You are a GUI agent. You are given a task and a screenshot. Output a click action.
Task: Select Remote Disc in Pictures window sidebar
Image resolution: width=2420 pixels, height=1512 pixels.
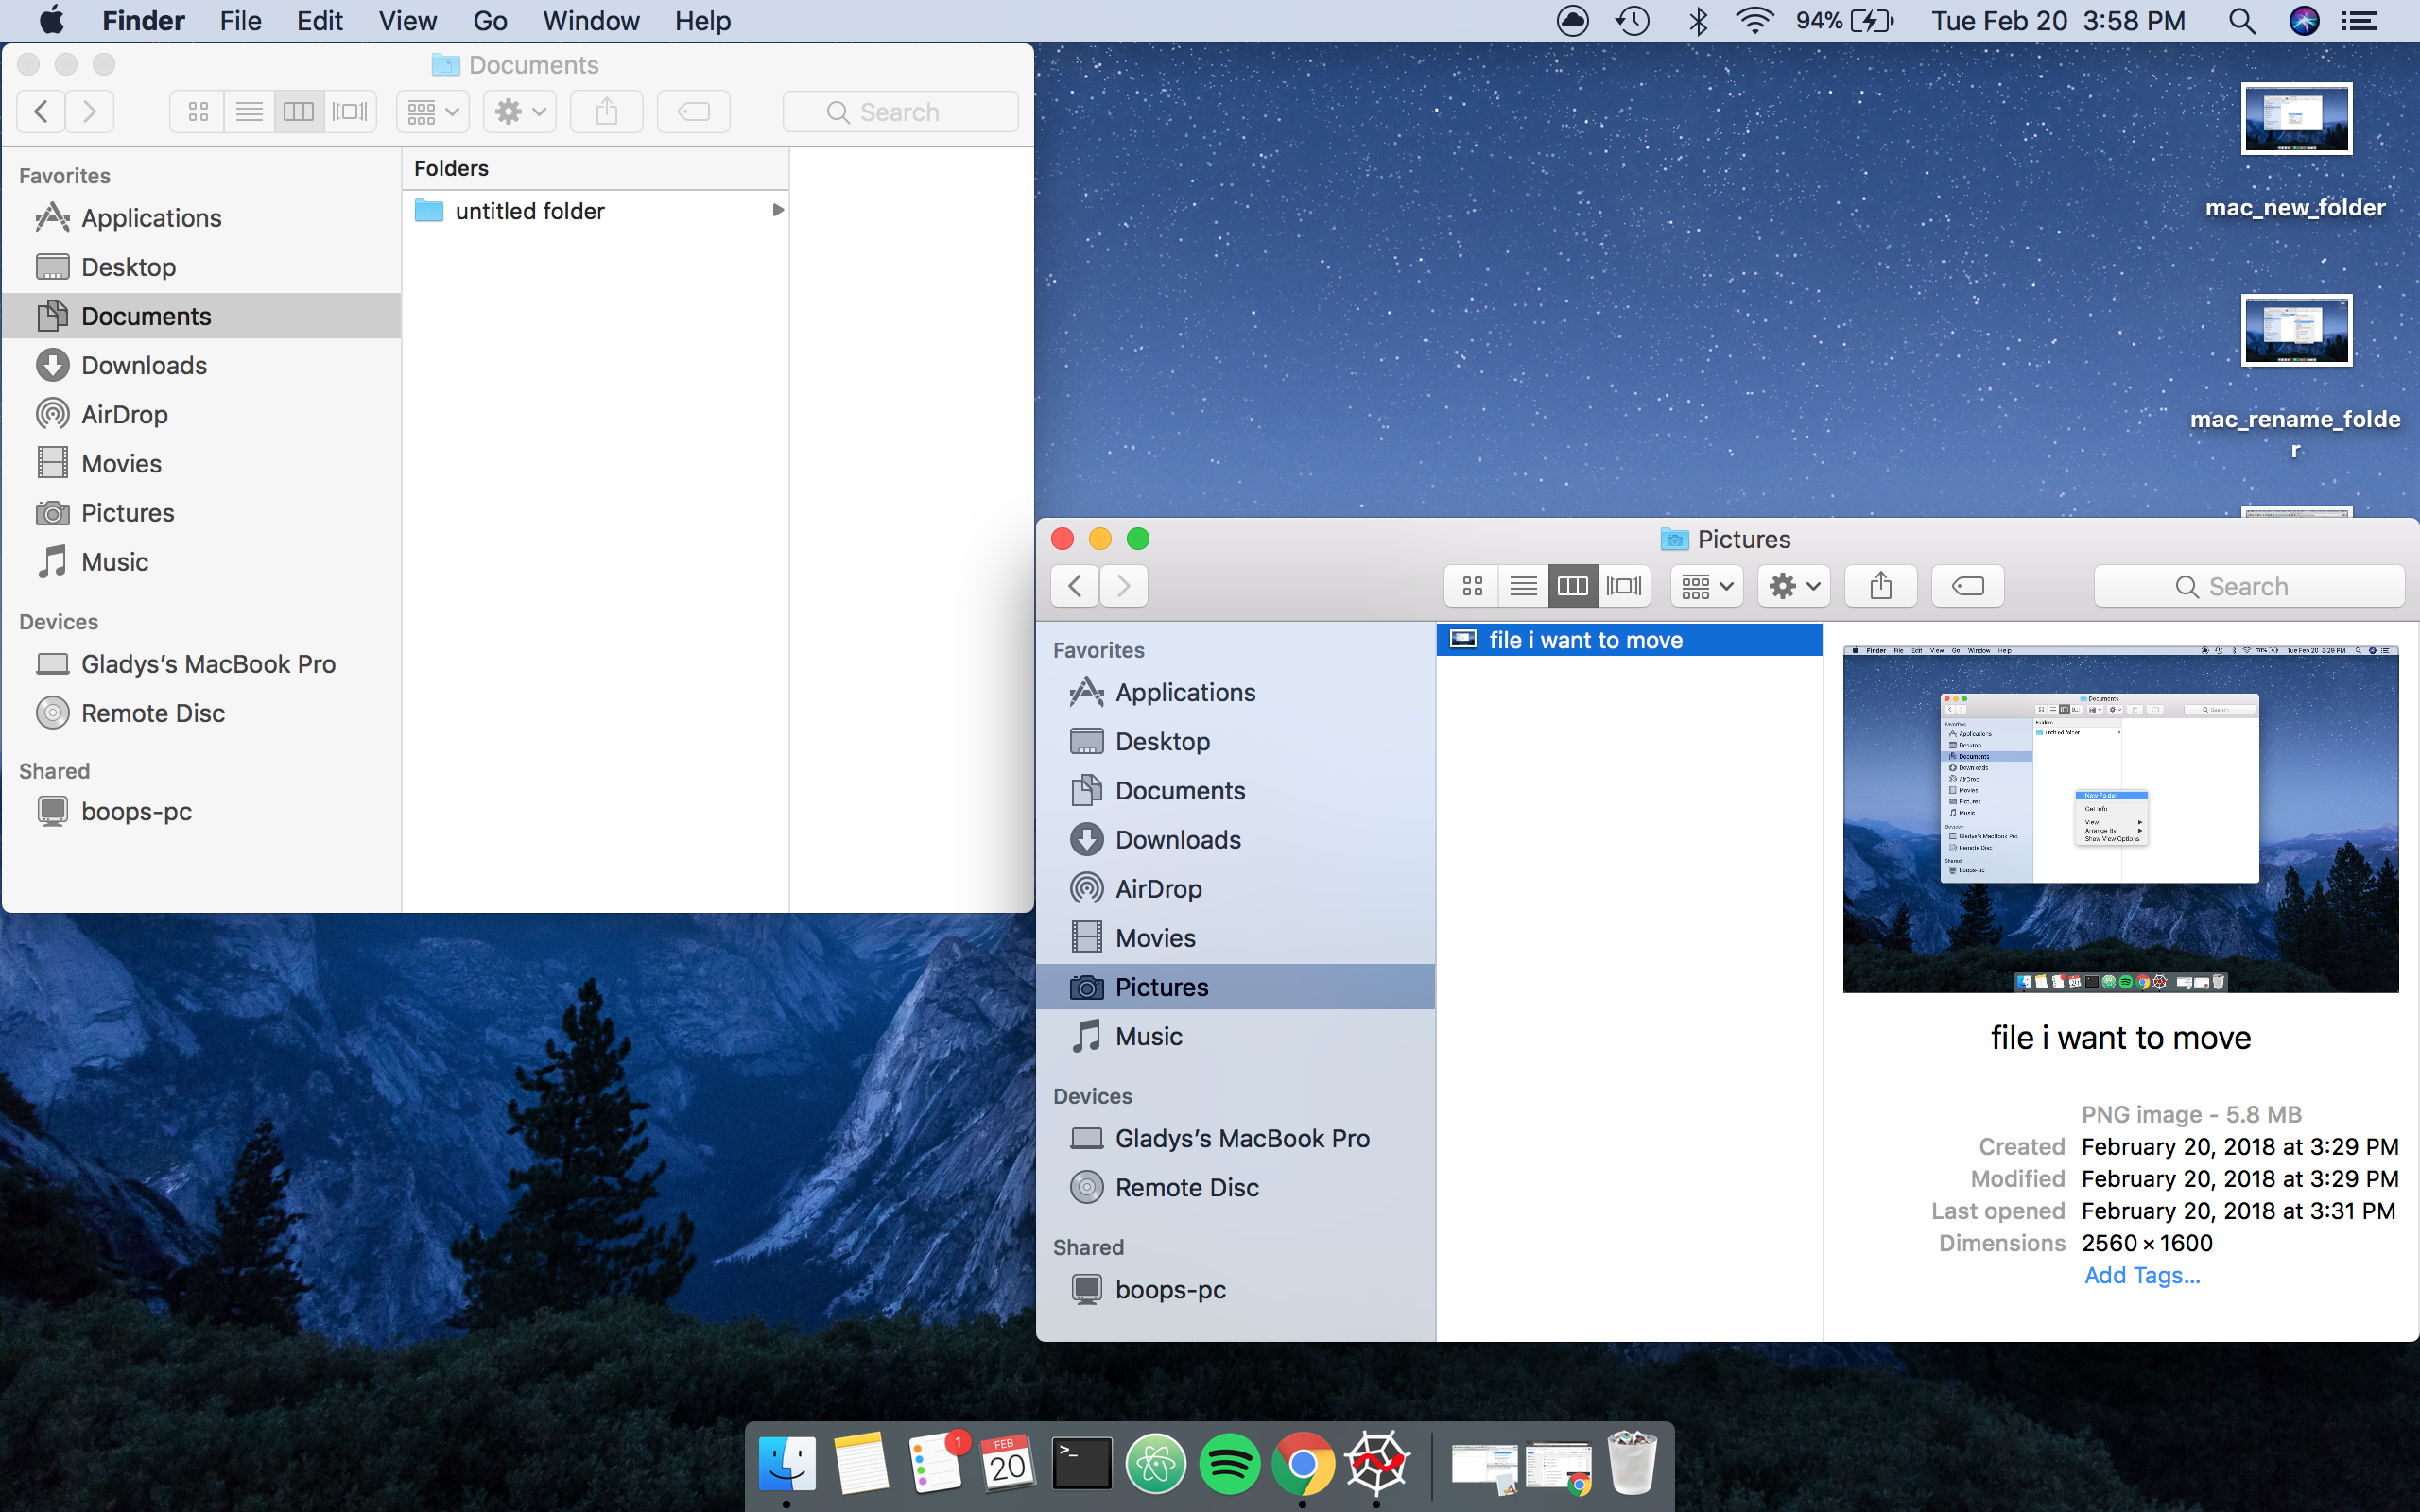click(1236, 1187)
